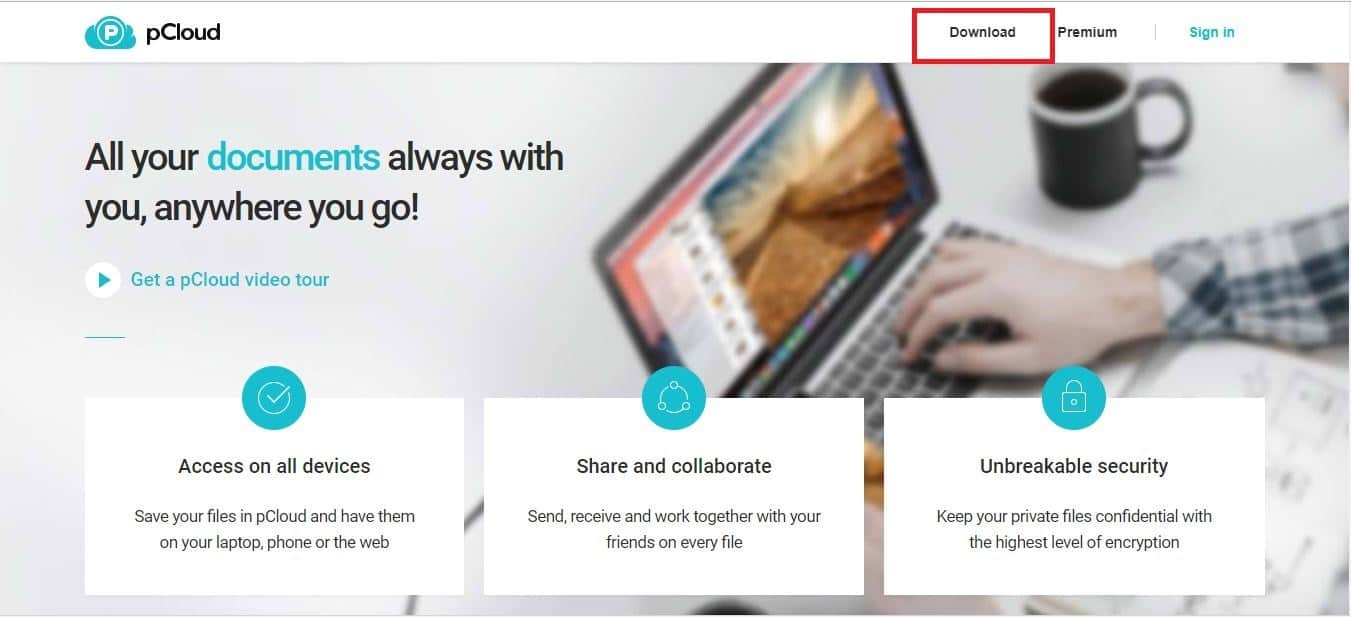The image size is (1351, 617).
Task: Click the Save your files in pCloud description
Action: pos(274,529)
